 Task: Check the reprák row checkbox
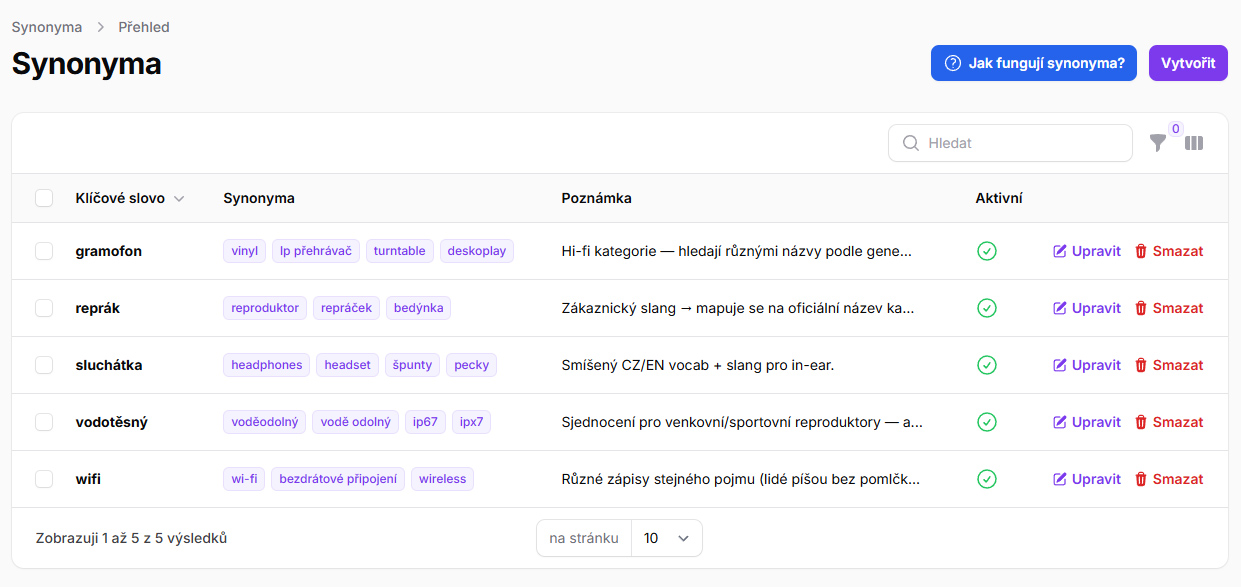44,308
